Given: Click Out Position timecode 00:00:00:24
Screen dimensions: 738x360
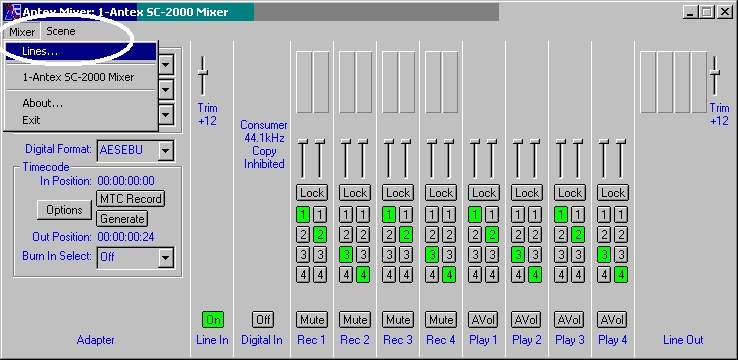Looking at the screenshot, I should 126,237.
